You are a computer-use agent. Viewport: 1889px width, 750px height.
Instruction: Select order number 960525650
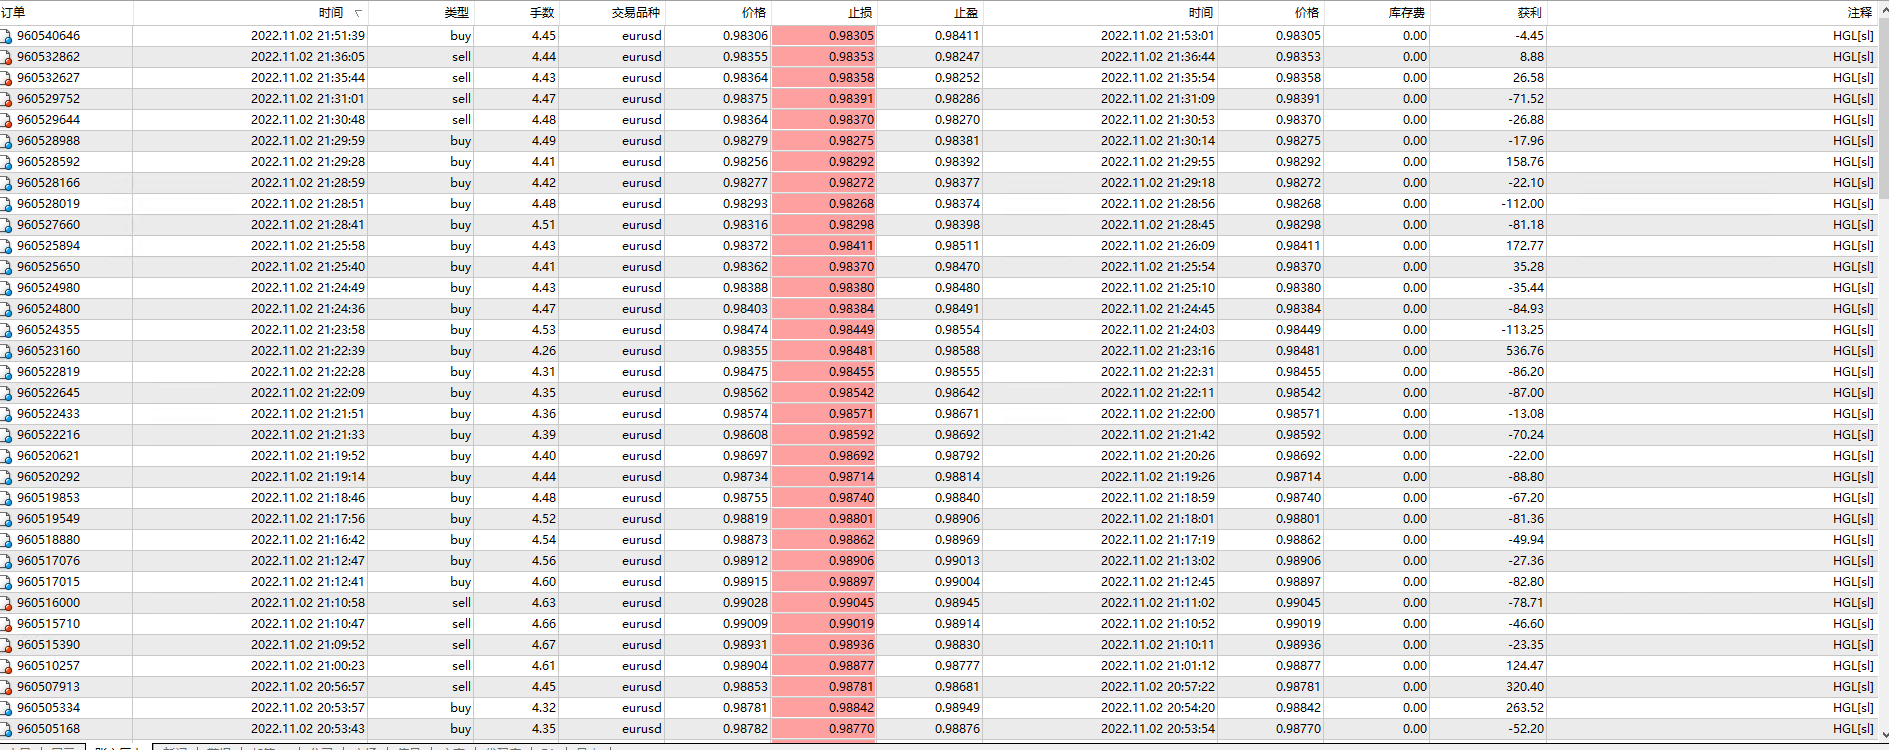tap(48, 267)
